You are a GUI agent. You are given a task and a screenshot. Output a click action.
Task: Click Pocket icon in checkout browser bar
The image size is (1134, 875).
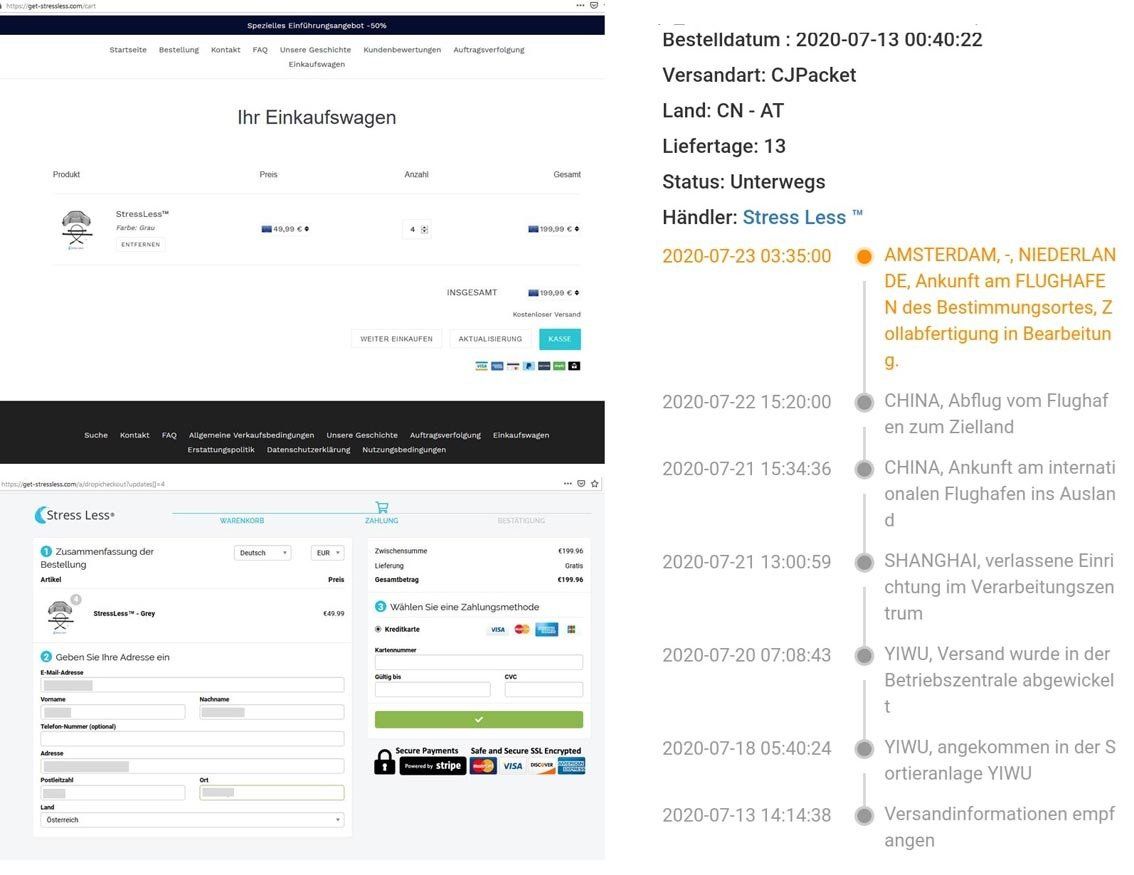point(581,484)
